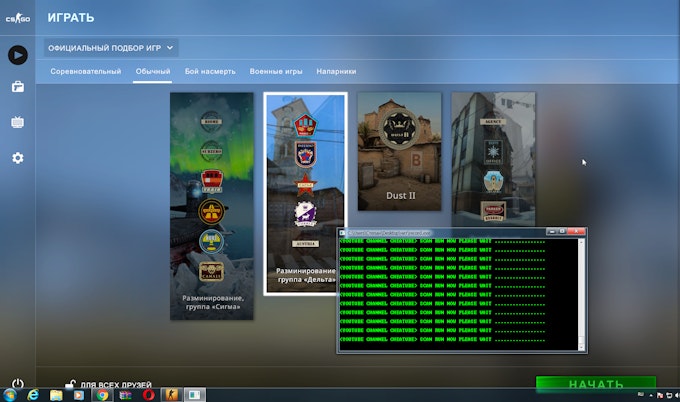
Task: Open Internet Explorer from taskbar
Action: tap(33, 395)
